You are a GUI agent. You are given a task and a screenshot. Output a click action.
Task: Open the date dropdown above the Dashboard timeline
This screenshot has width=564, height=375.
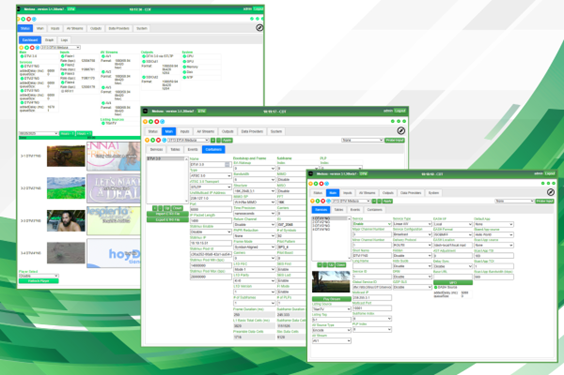(x=38, y=133)
